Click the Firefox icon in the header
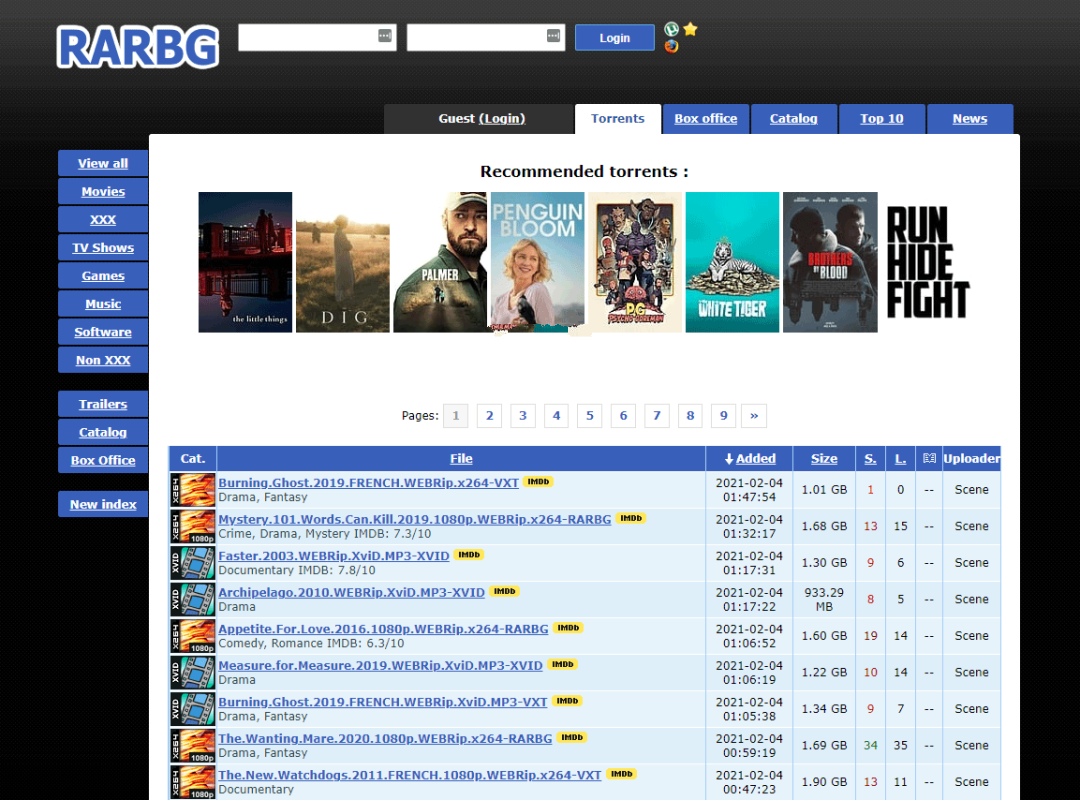Viewport: 1080px width, 800px height. click(671, 46)
